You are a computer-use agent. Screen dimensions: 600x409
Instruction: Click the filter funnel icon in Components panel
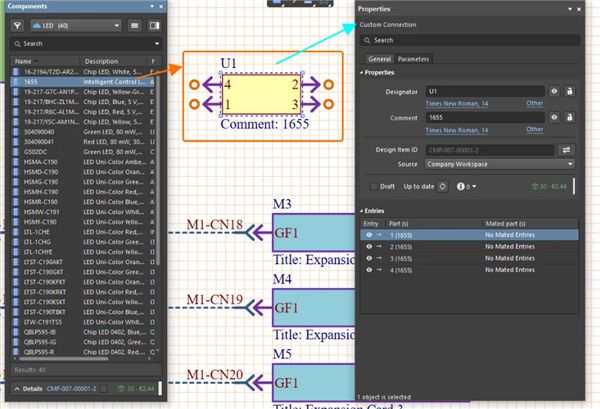tap(19, 24)
